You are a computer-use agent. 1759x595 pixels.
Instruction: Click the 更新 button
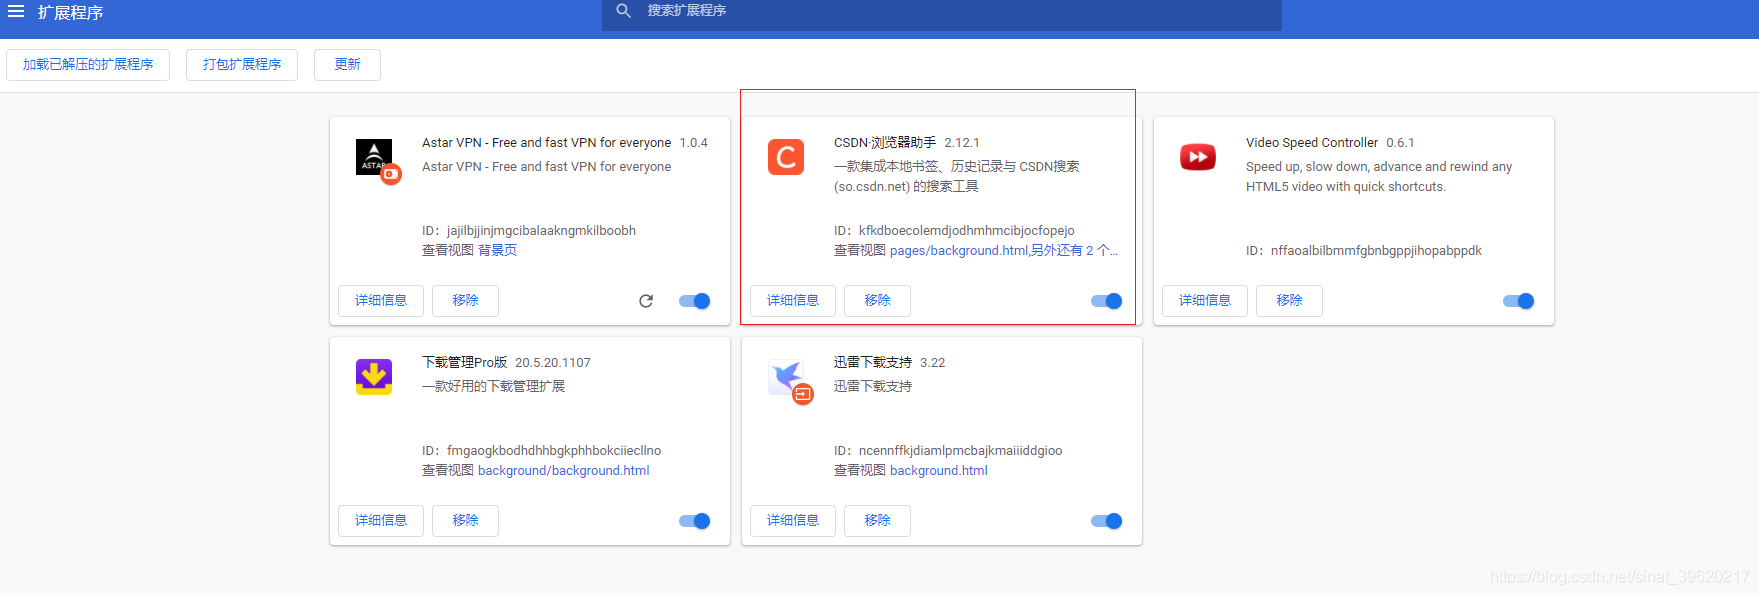pyautogui.click(x=347, y=64)
